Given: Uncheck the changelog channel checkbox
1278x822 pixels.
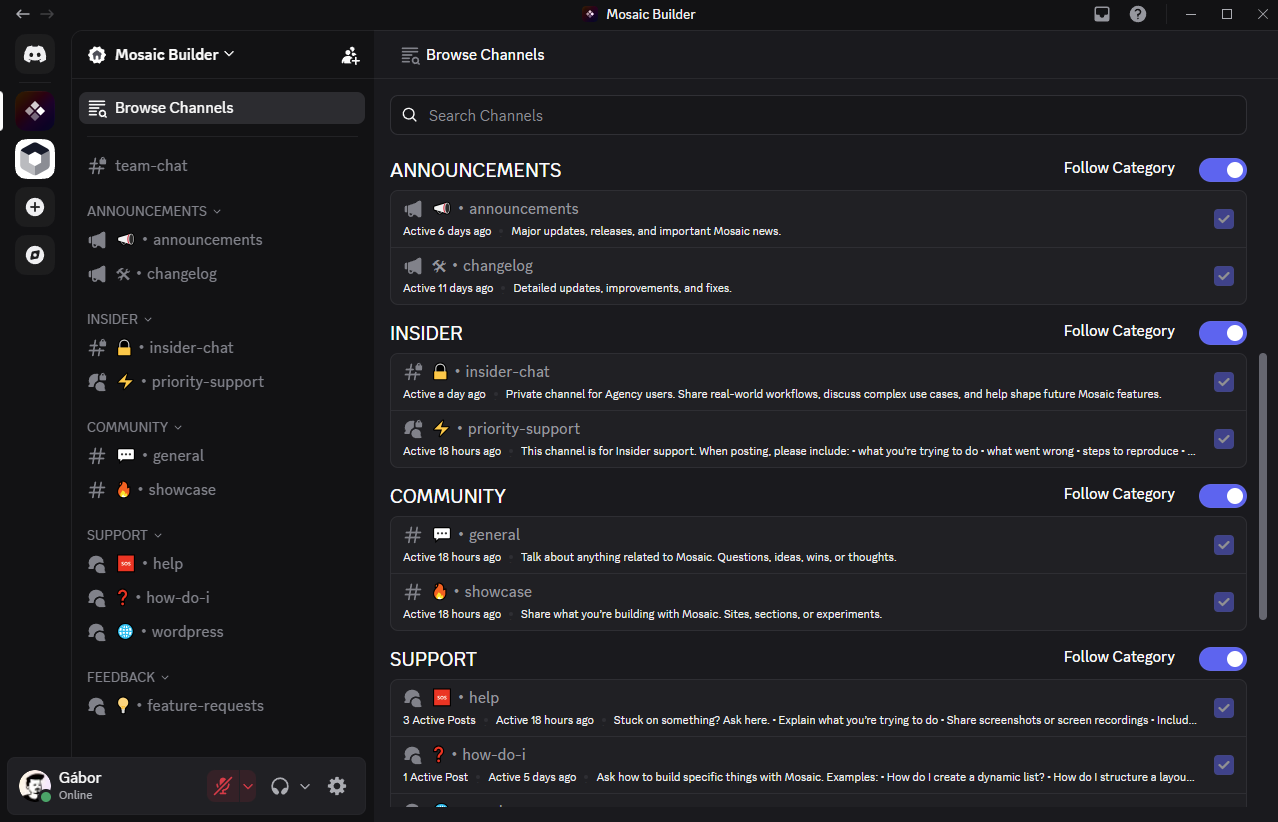Looking at the screenshot, I should coord(1223,276).
